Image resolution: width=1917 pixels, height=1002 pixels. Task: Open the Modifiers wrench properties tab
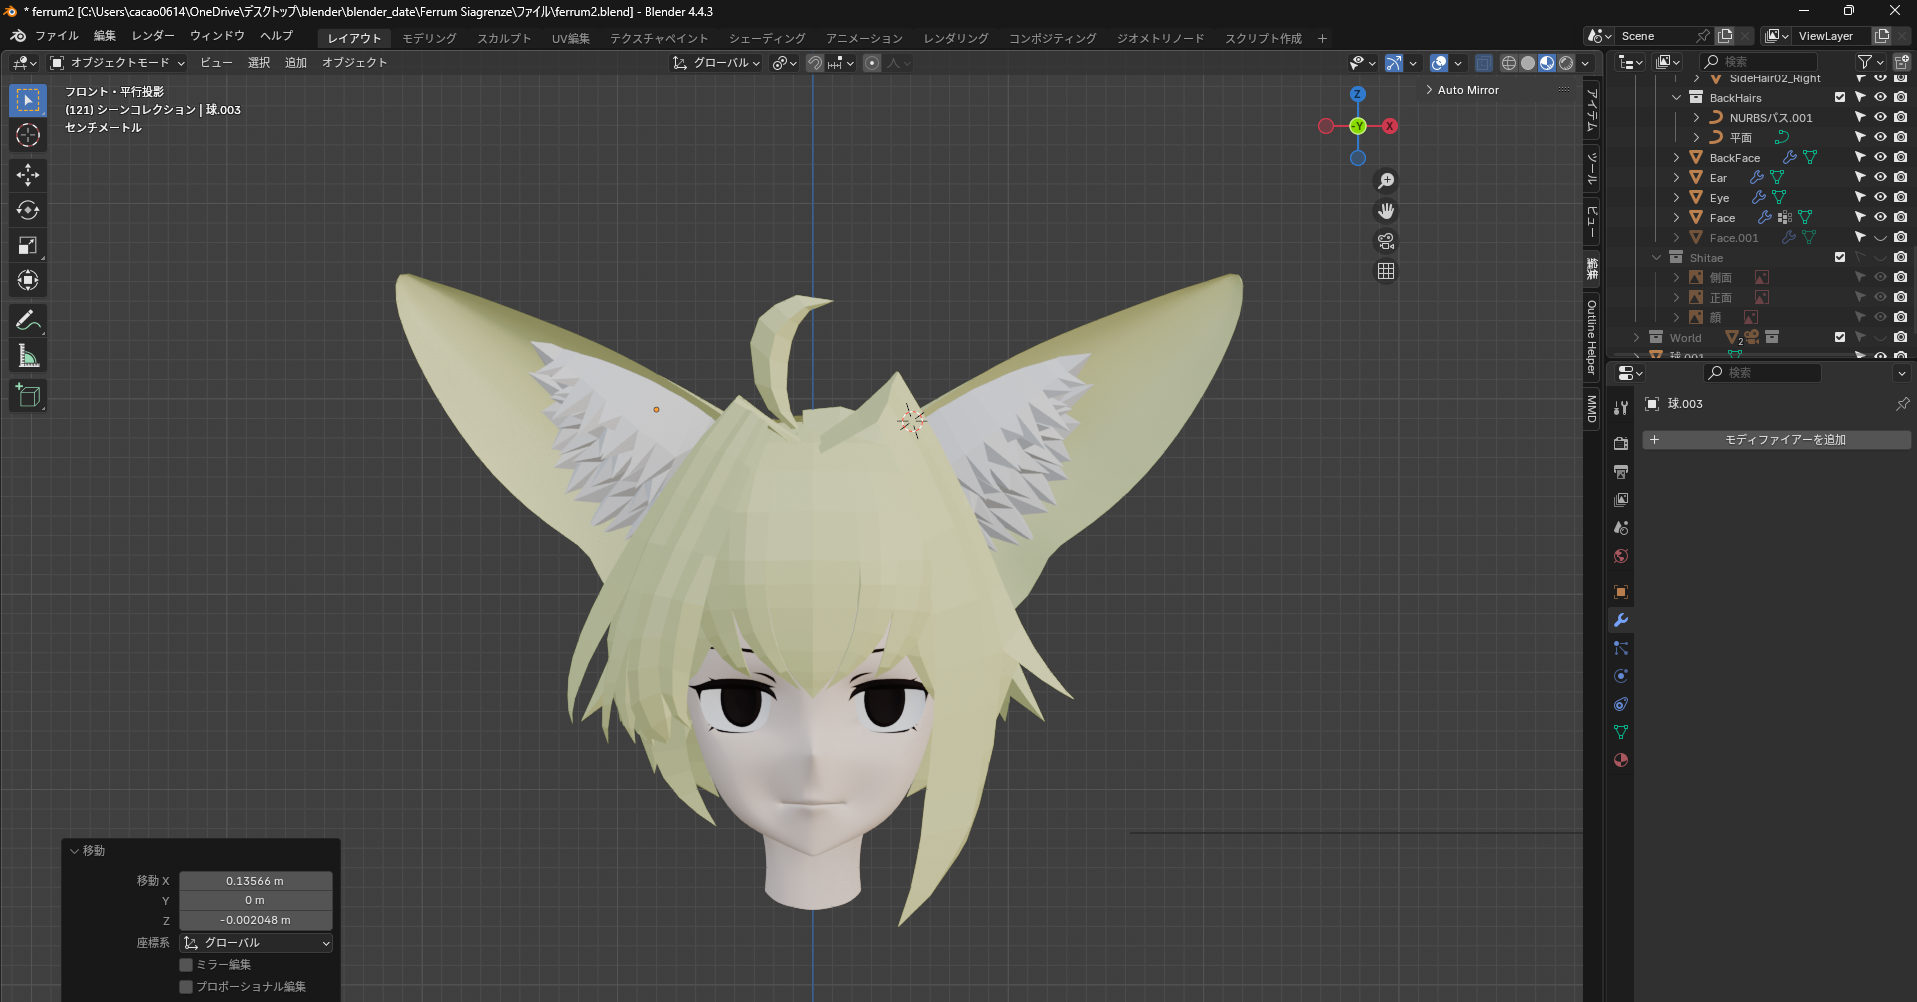coord(1621,620)
